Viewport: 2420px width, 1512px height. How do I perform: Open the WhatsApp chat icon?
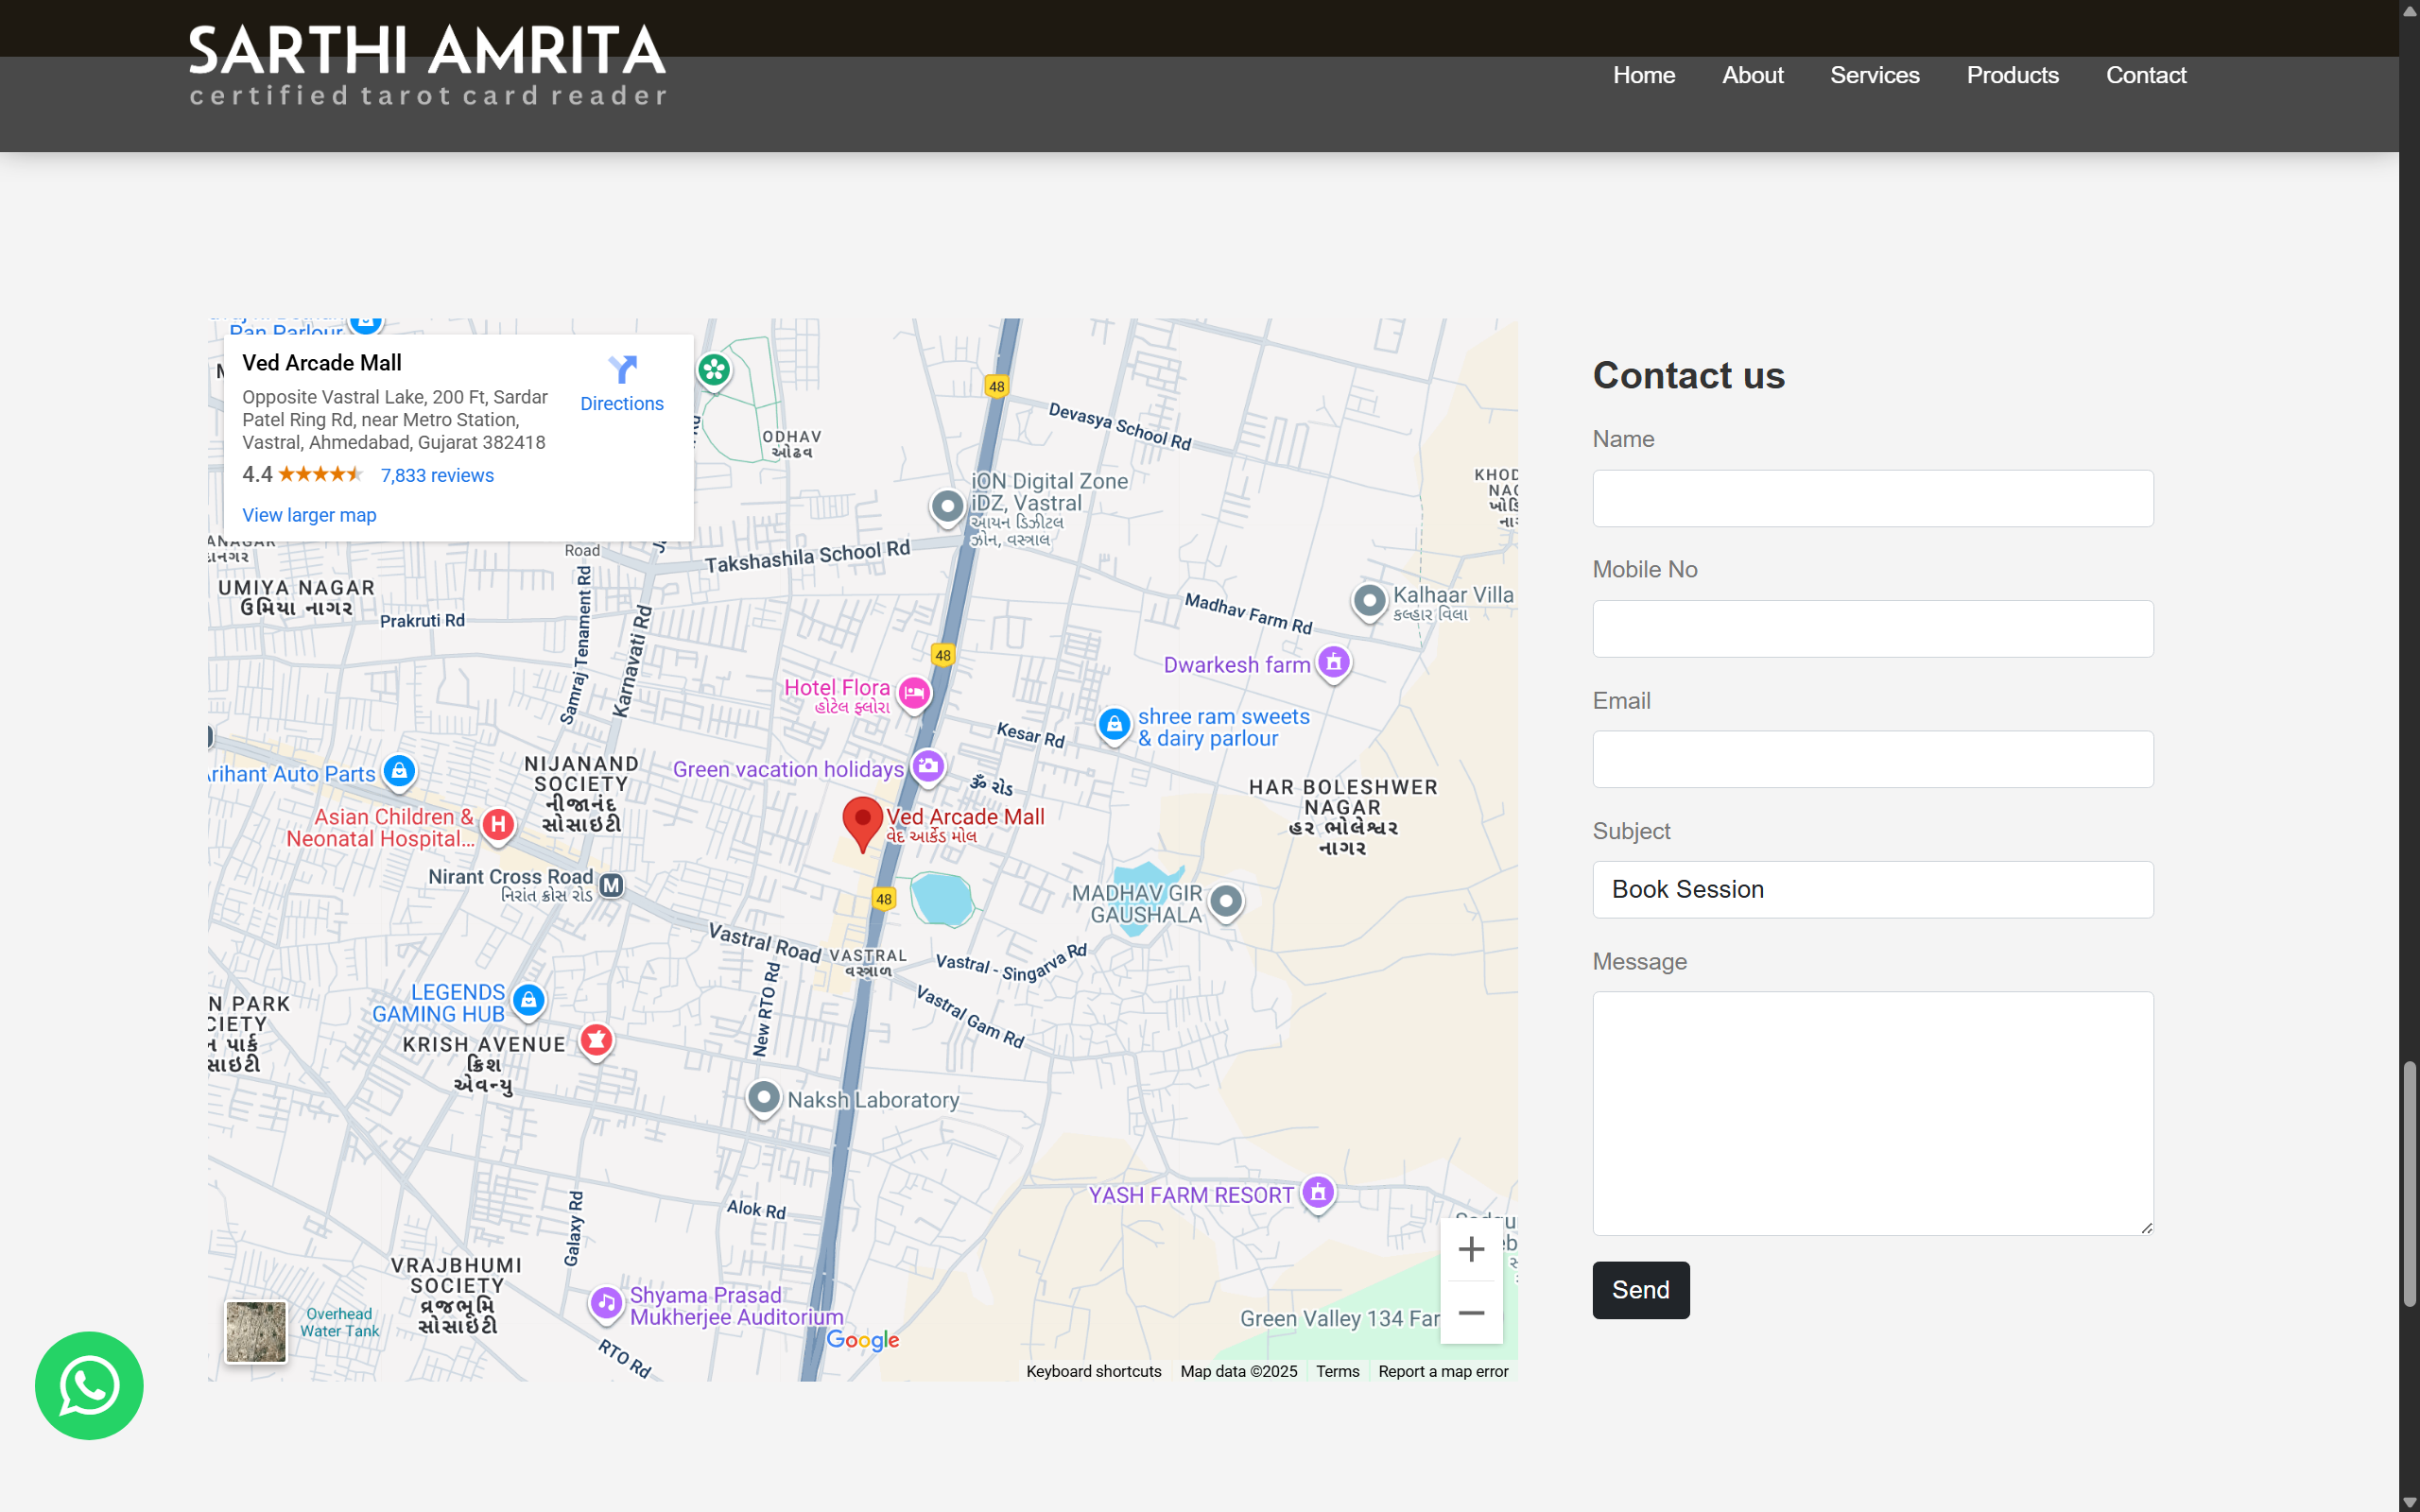click(89, 1385)
